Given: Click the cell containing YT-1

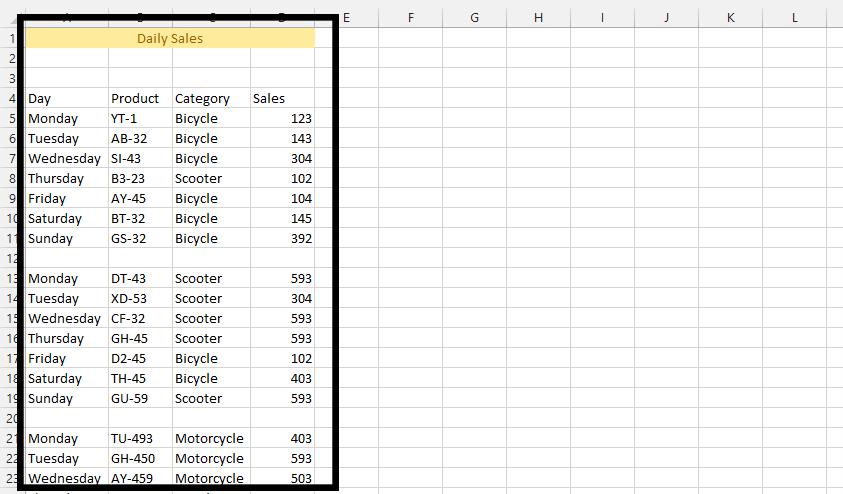Looking at the screenshot, I should tap(140, 118).
